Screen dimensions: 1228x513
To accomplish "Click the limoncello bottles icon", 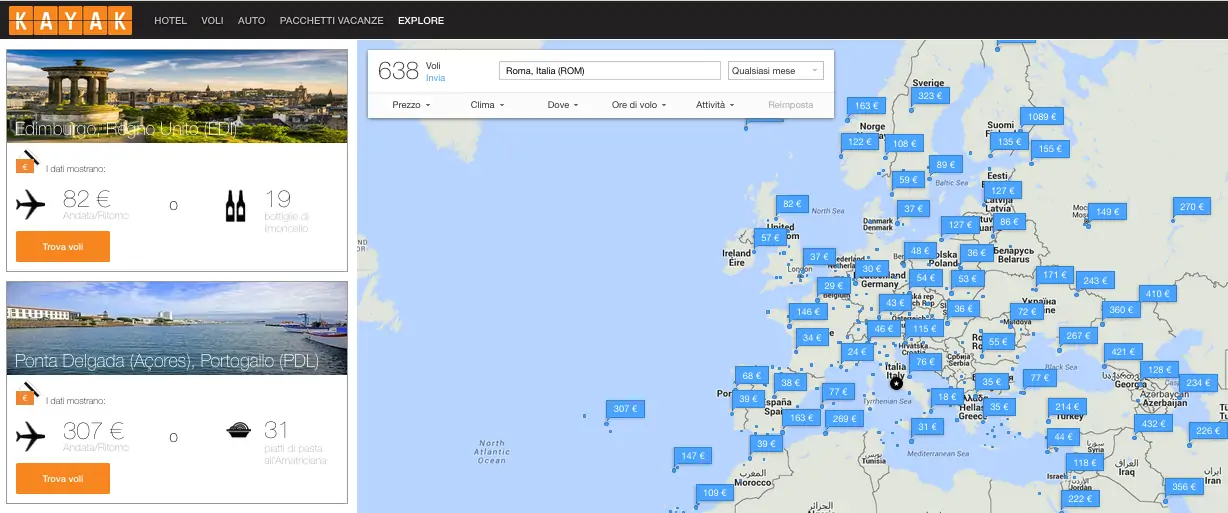I will 236,206.
